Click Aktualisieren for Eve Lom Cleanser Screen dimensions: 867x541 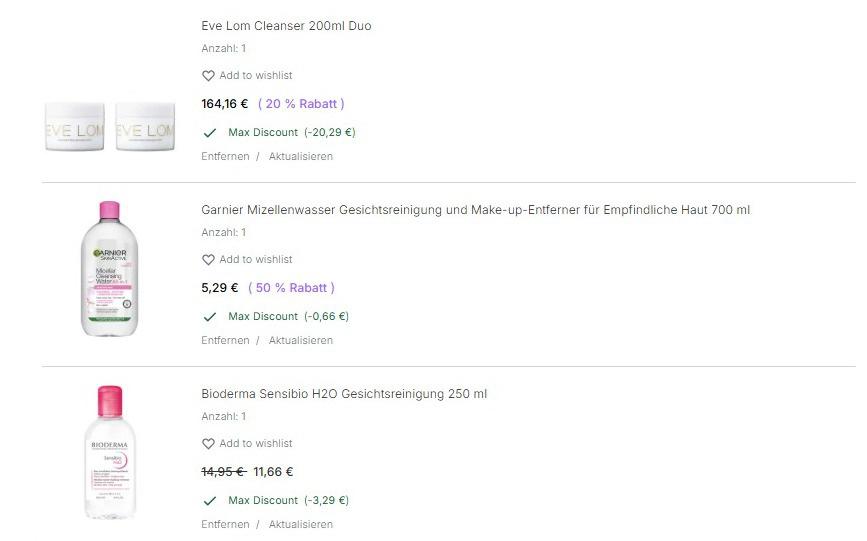click(300, 157)
